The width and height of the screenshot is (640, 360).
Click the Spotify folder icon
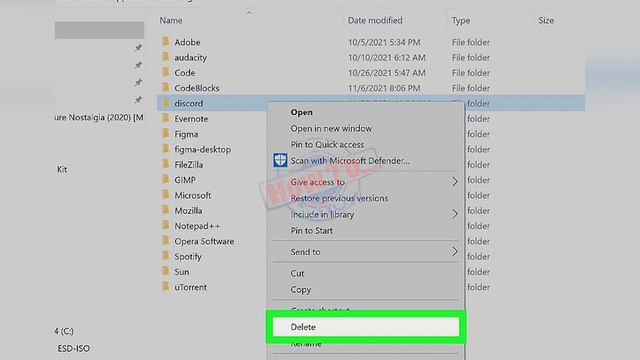coord(165,256)
